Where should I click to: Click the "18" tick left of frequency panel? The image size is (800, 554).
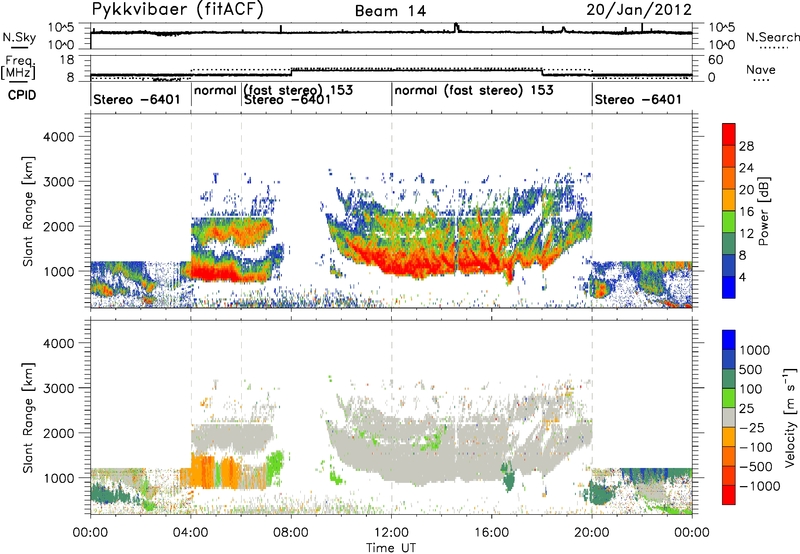click(x=67, y=60)
